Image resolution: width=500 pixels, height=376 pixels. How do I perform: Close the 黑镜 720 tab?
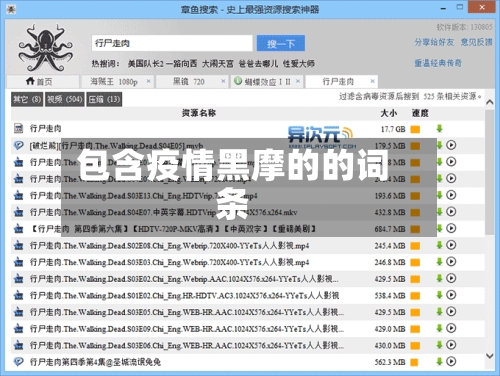click(223, 81)
